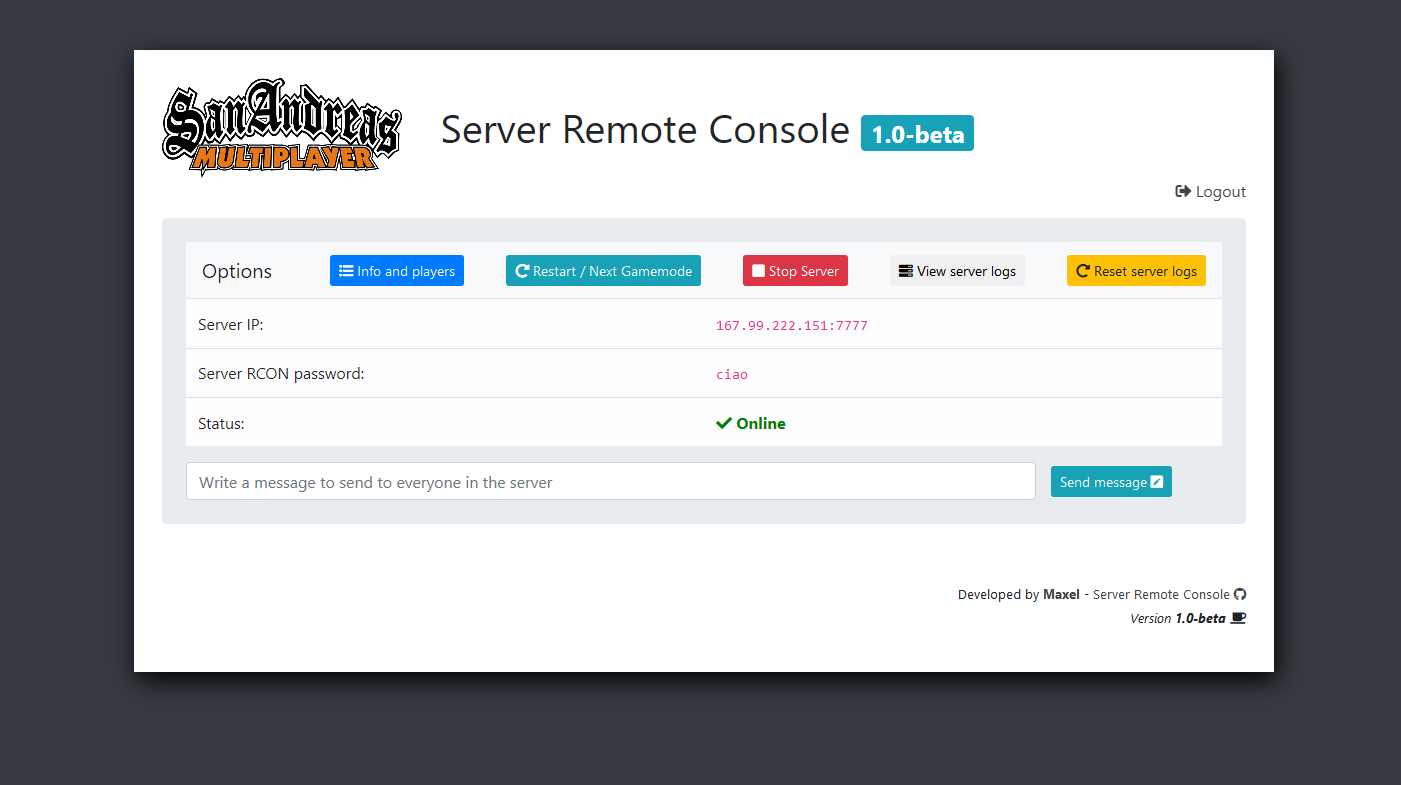Click the pencil icon on Send message
Image resolution: width=1401 pixels, height=785 pixels.
(1157, 482)
